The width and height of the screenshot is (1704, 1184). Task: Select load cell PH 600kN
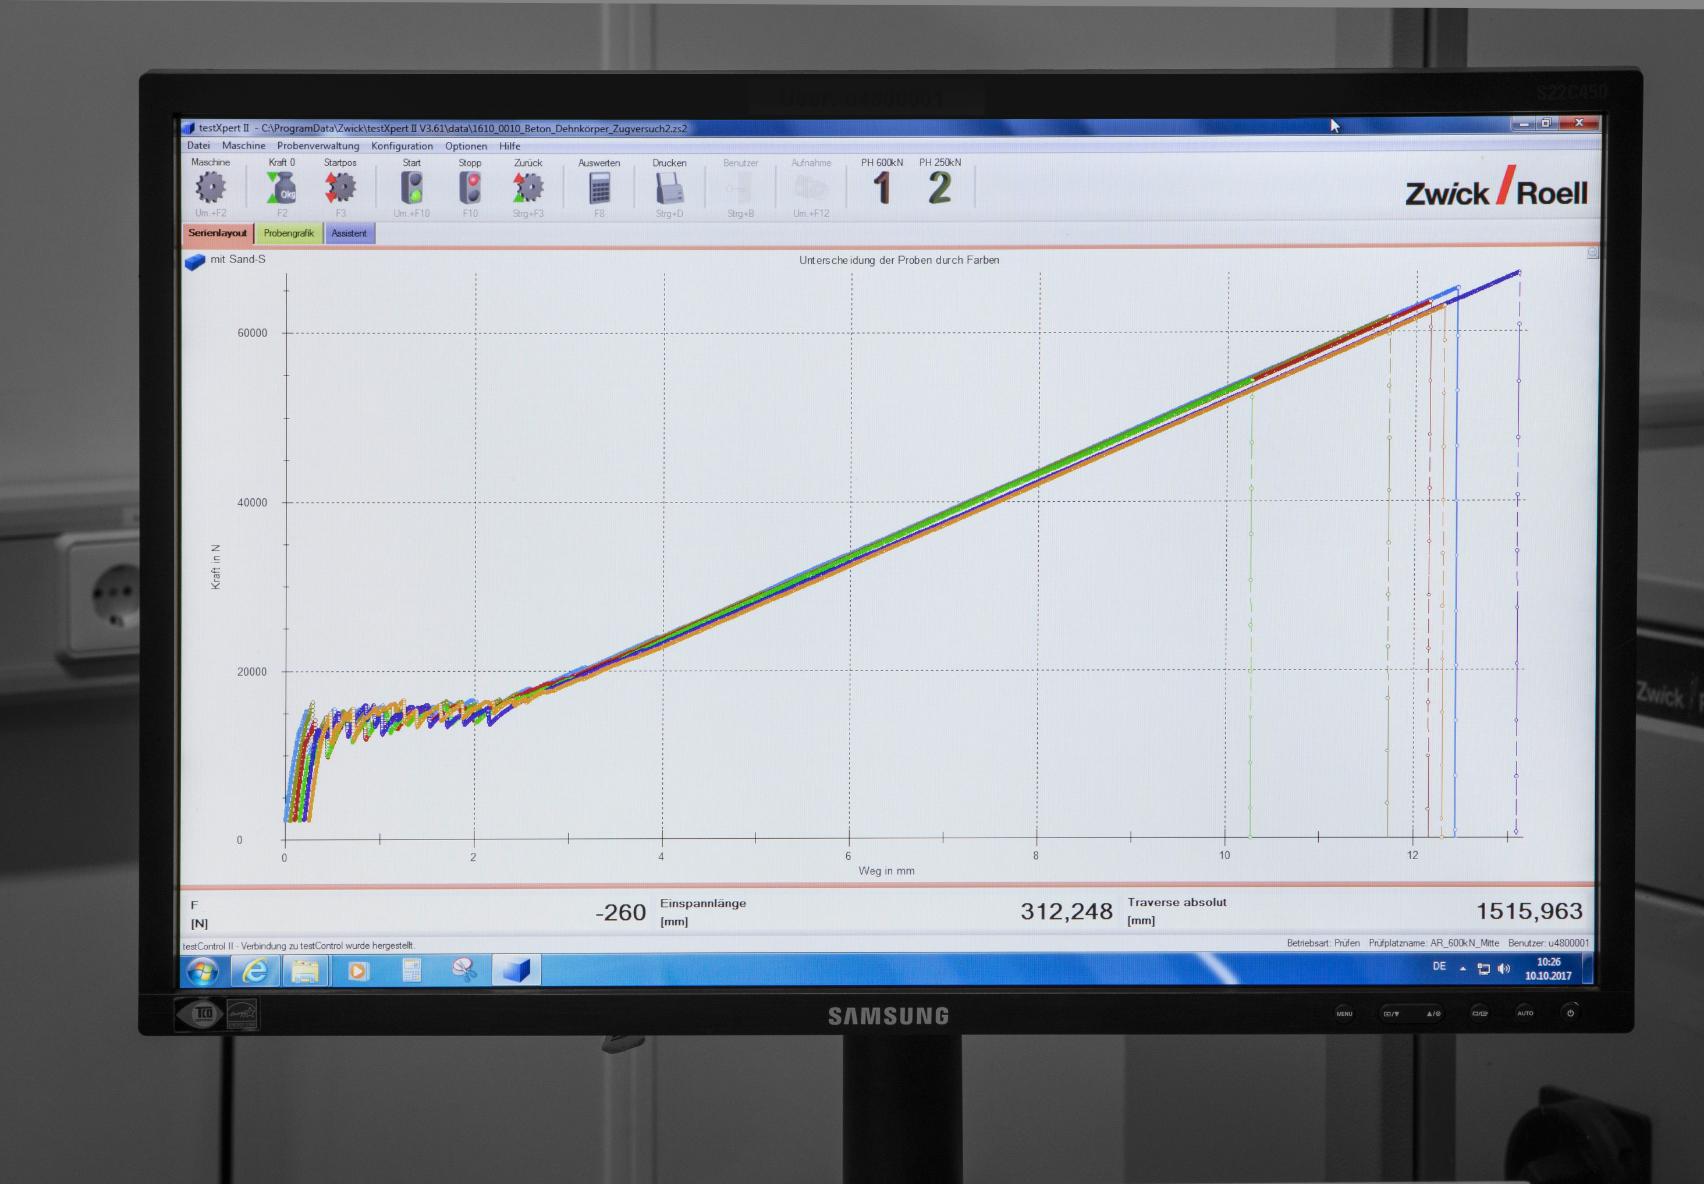tap(882, 188)
